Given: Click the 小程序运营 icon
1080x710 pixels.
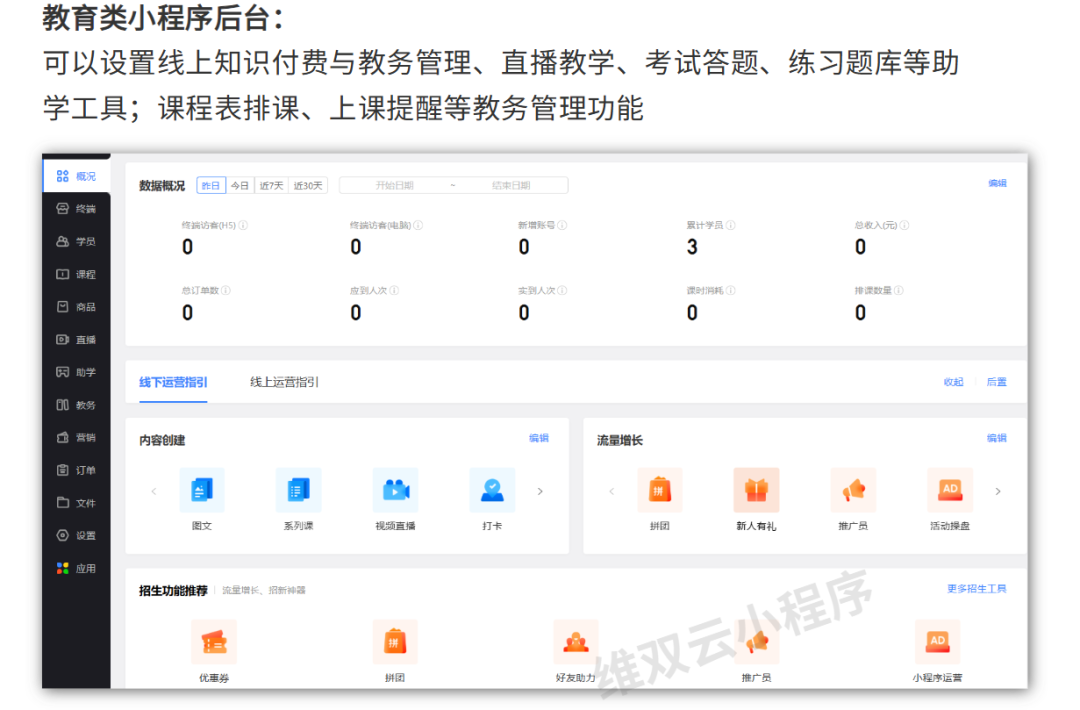Looking at the screenshot, I should (x=937, y=642).
